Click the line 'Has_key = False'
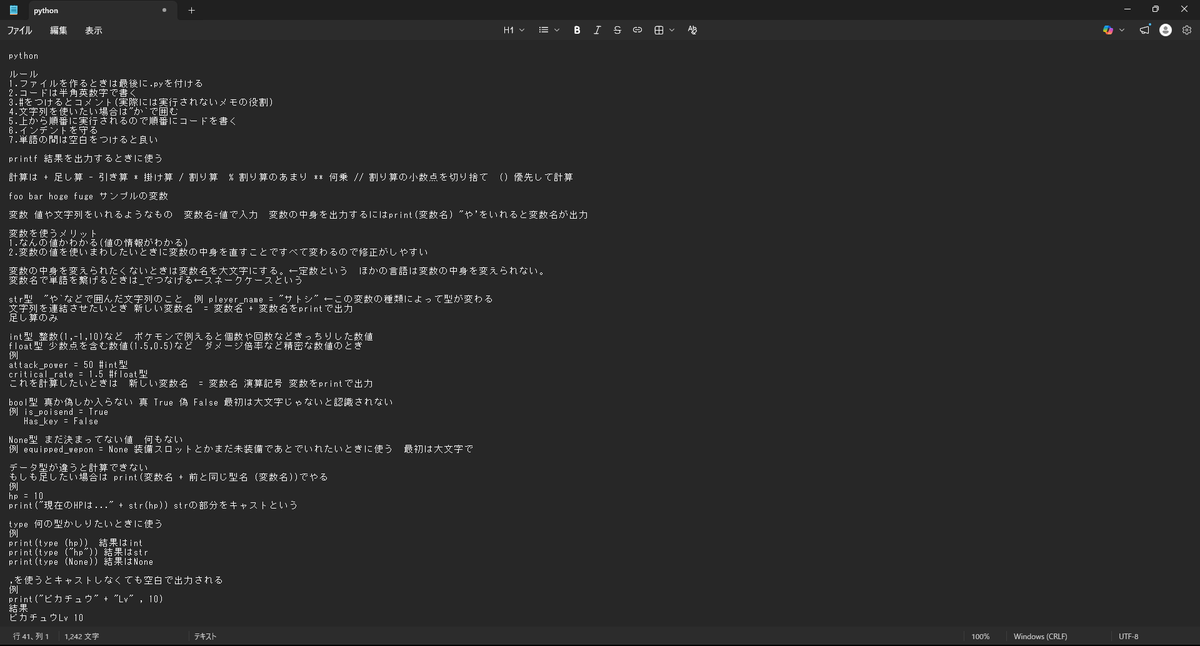The width and height of the screenshot is (1200, 646). pos(61,421)
